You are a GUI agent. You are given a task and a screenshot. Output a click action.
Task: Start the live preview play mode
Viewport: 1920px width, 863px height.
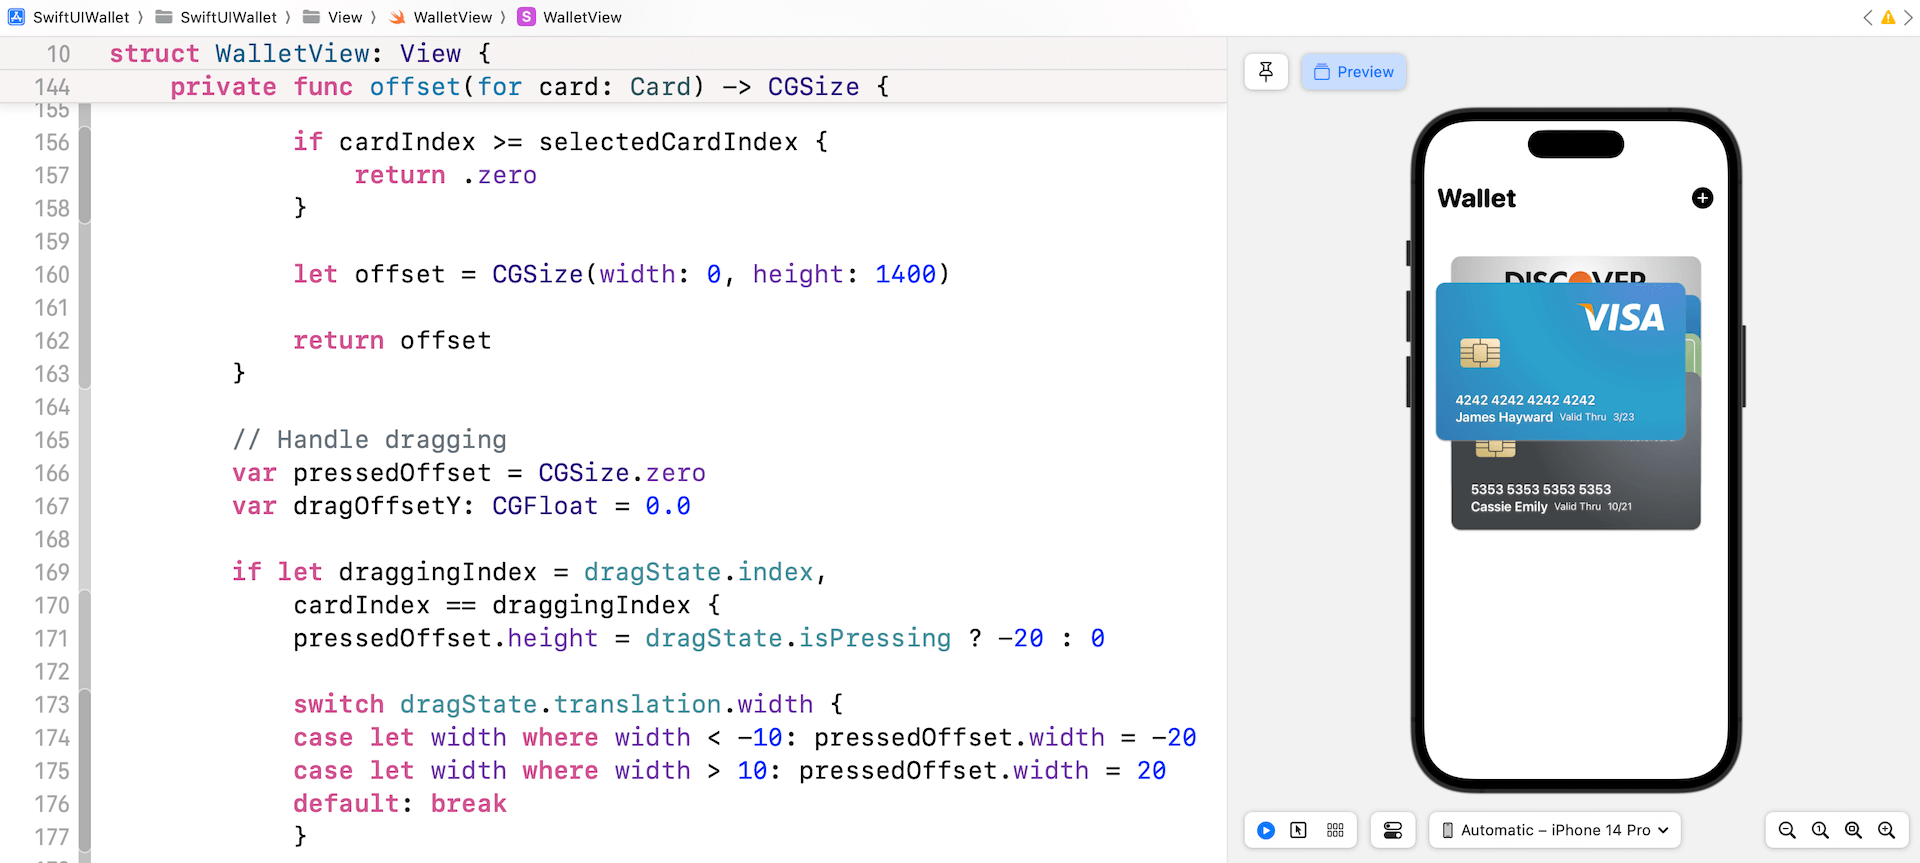[1266, 830]
